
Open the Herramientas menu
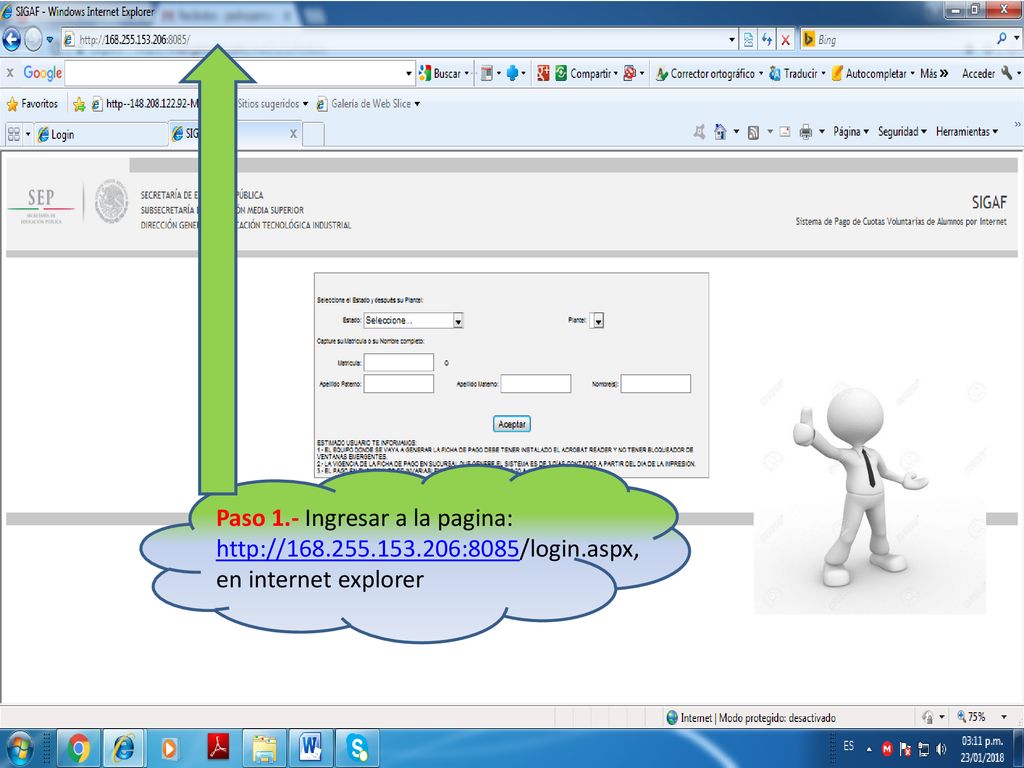click(967, 132)
